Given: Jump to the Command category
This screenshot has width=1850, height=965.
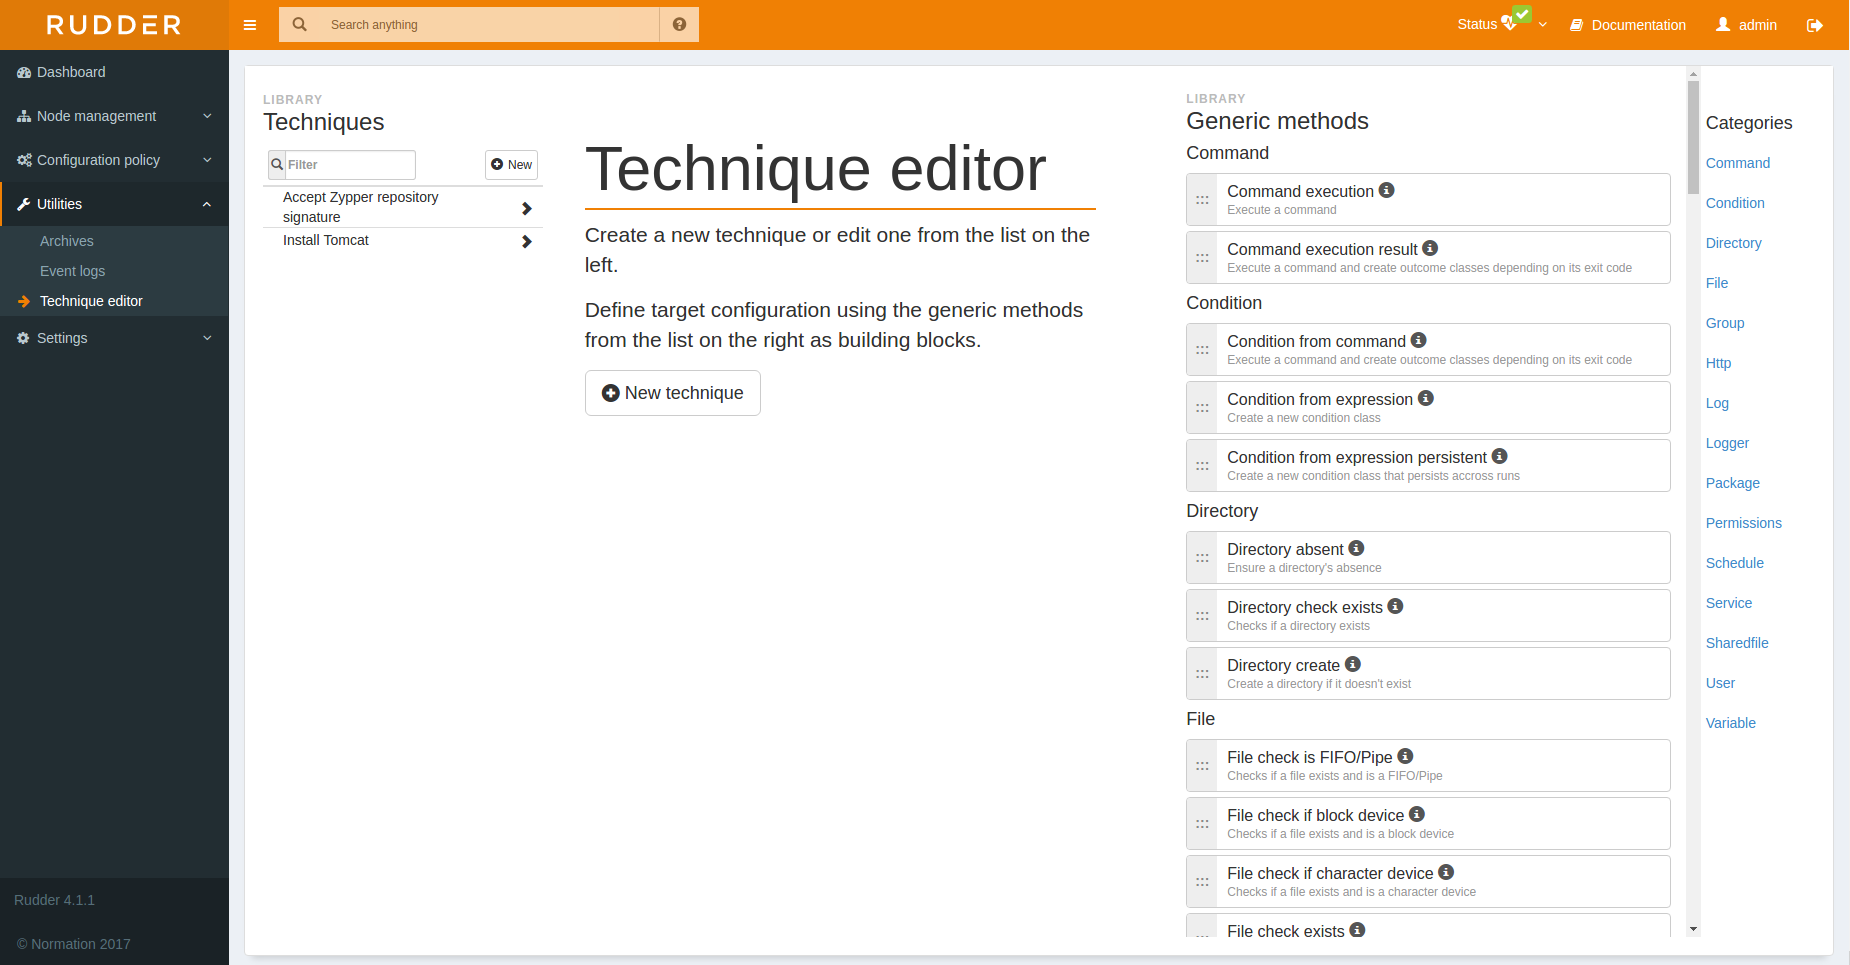Looking at the screenshot, I should (1738, 163).
